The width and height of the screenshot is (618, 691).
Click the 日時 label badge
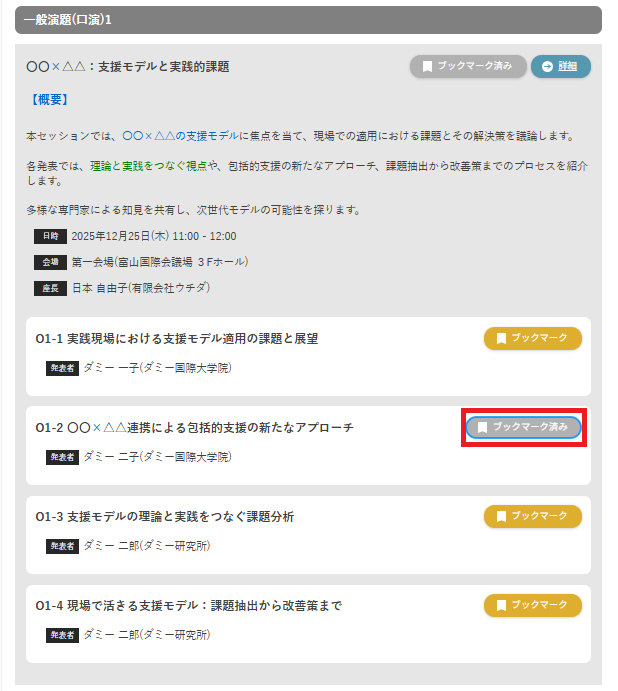pos(50,237)
